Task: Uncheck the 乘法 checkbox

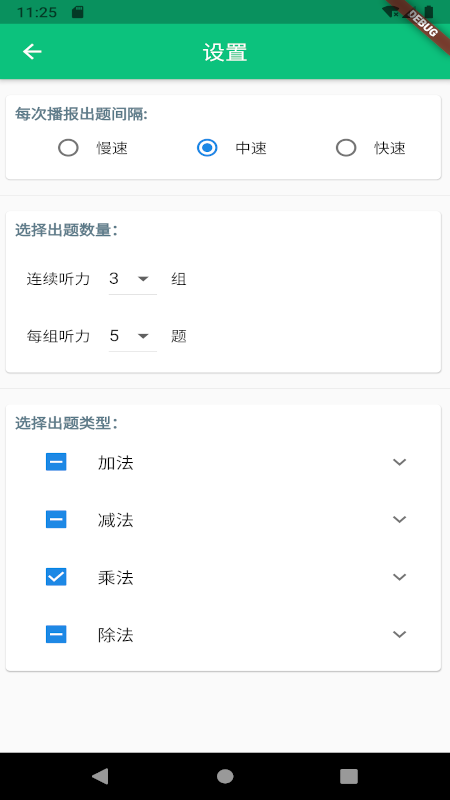Action: pos(56,577)
